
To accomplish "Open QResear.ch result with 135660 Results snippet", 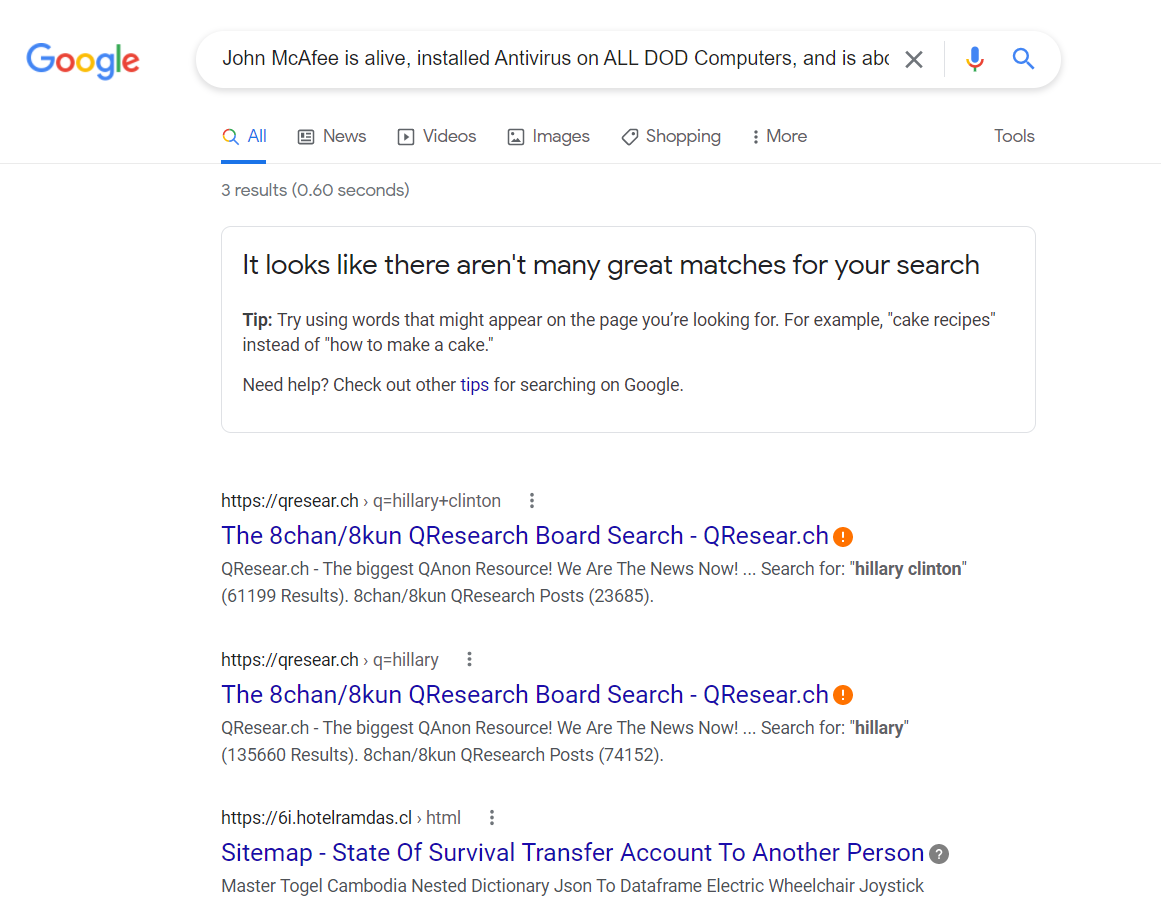I will click(x=525, y=694).
